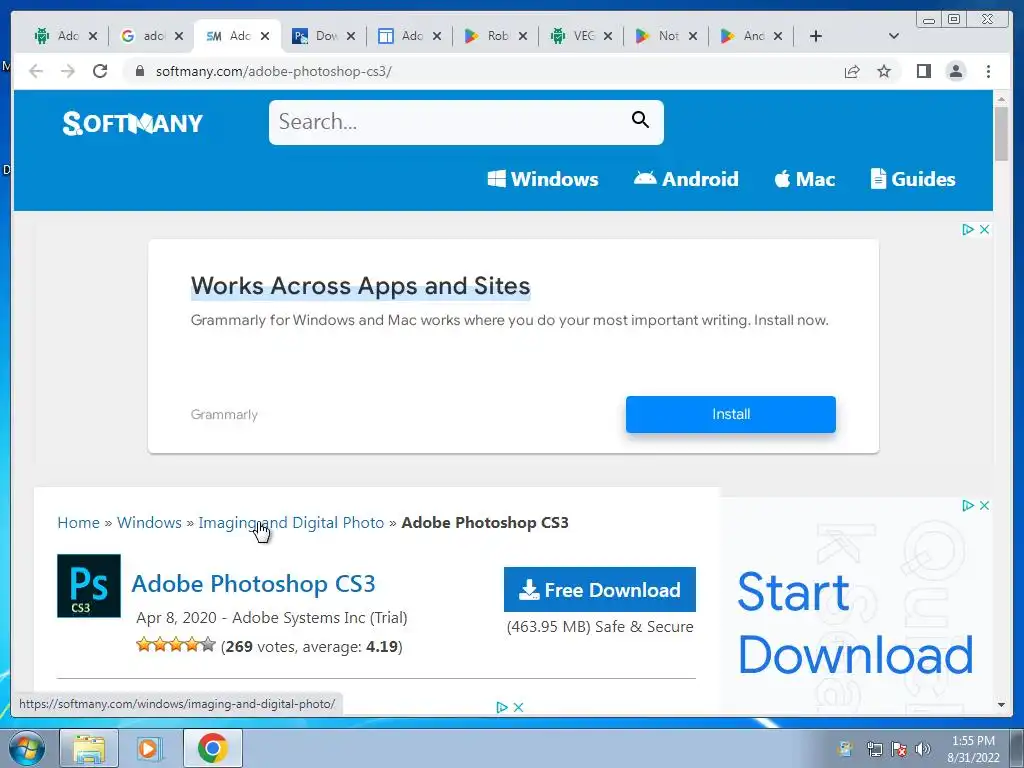Follow the Windows breadcrumb link
The height and width of the screenshot is (768, 1024).
tap(150, 522)
